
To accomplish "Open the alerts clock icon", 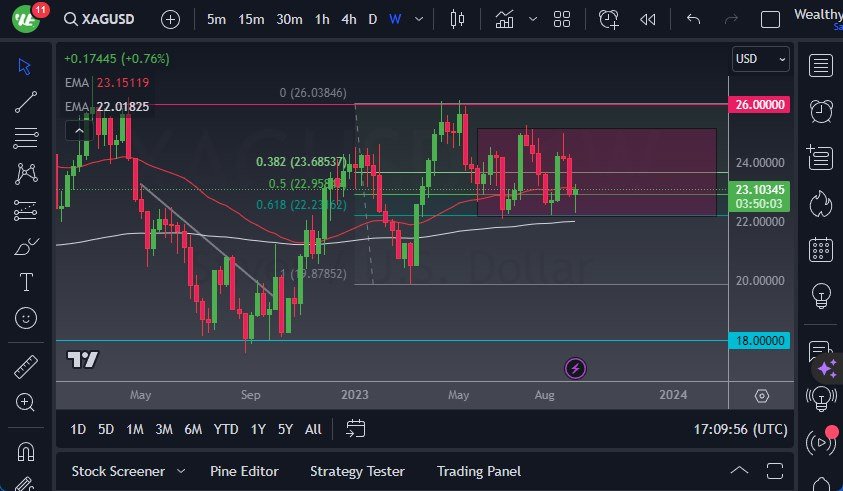I will 821,111.
